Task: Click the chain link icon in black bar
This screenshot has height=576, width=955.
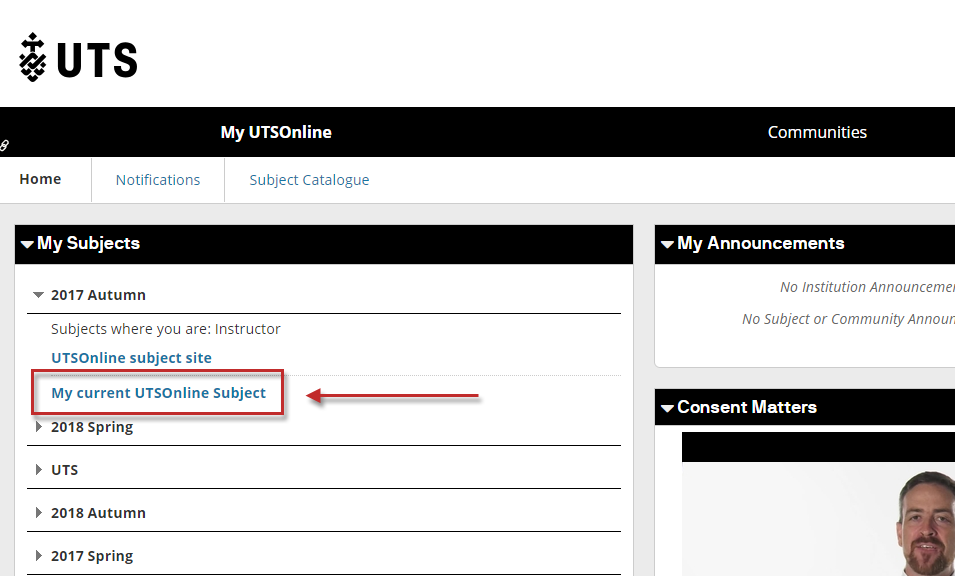Action: coord(4,146)
